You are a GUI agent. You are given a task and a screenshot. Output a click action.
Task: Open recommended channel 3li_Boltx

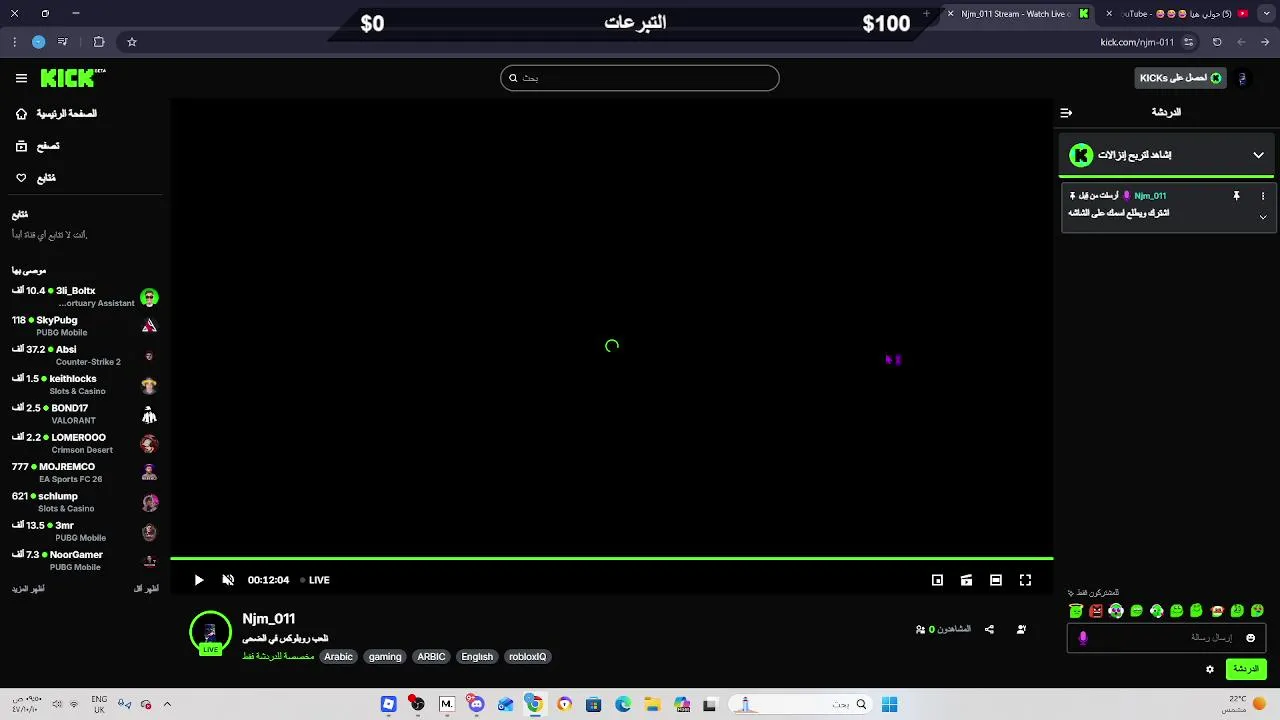[x=85, y=297]
